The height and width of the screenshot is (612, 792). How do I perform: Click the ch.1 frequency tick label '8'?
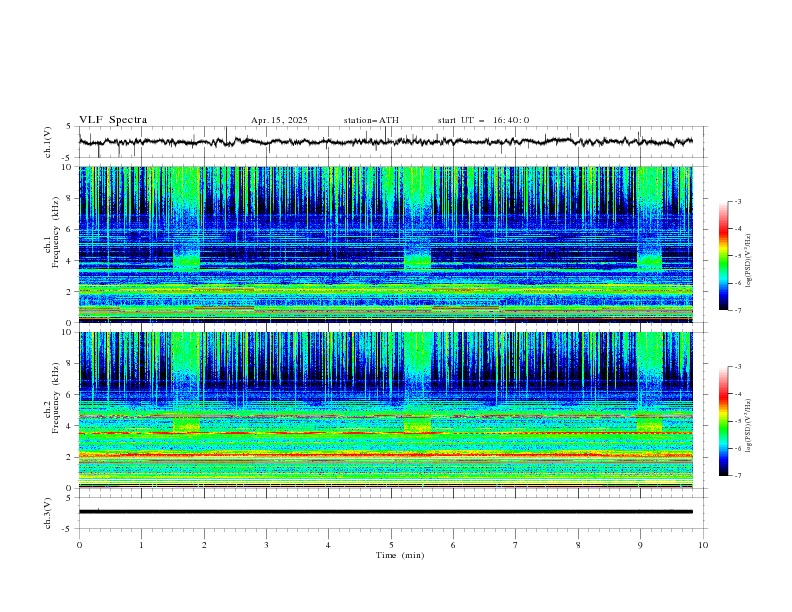coord(71,198)
